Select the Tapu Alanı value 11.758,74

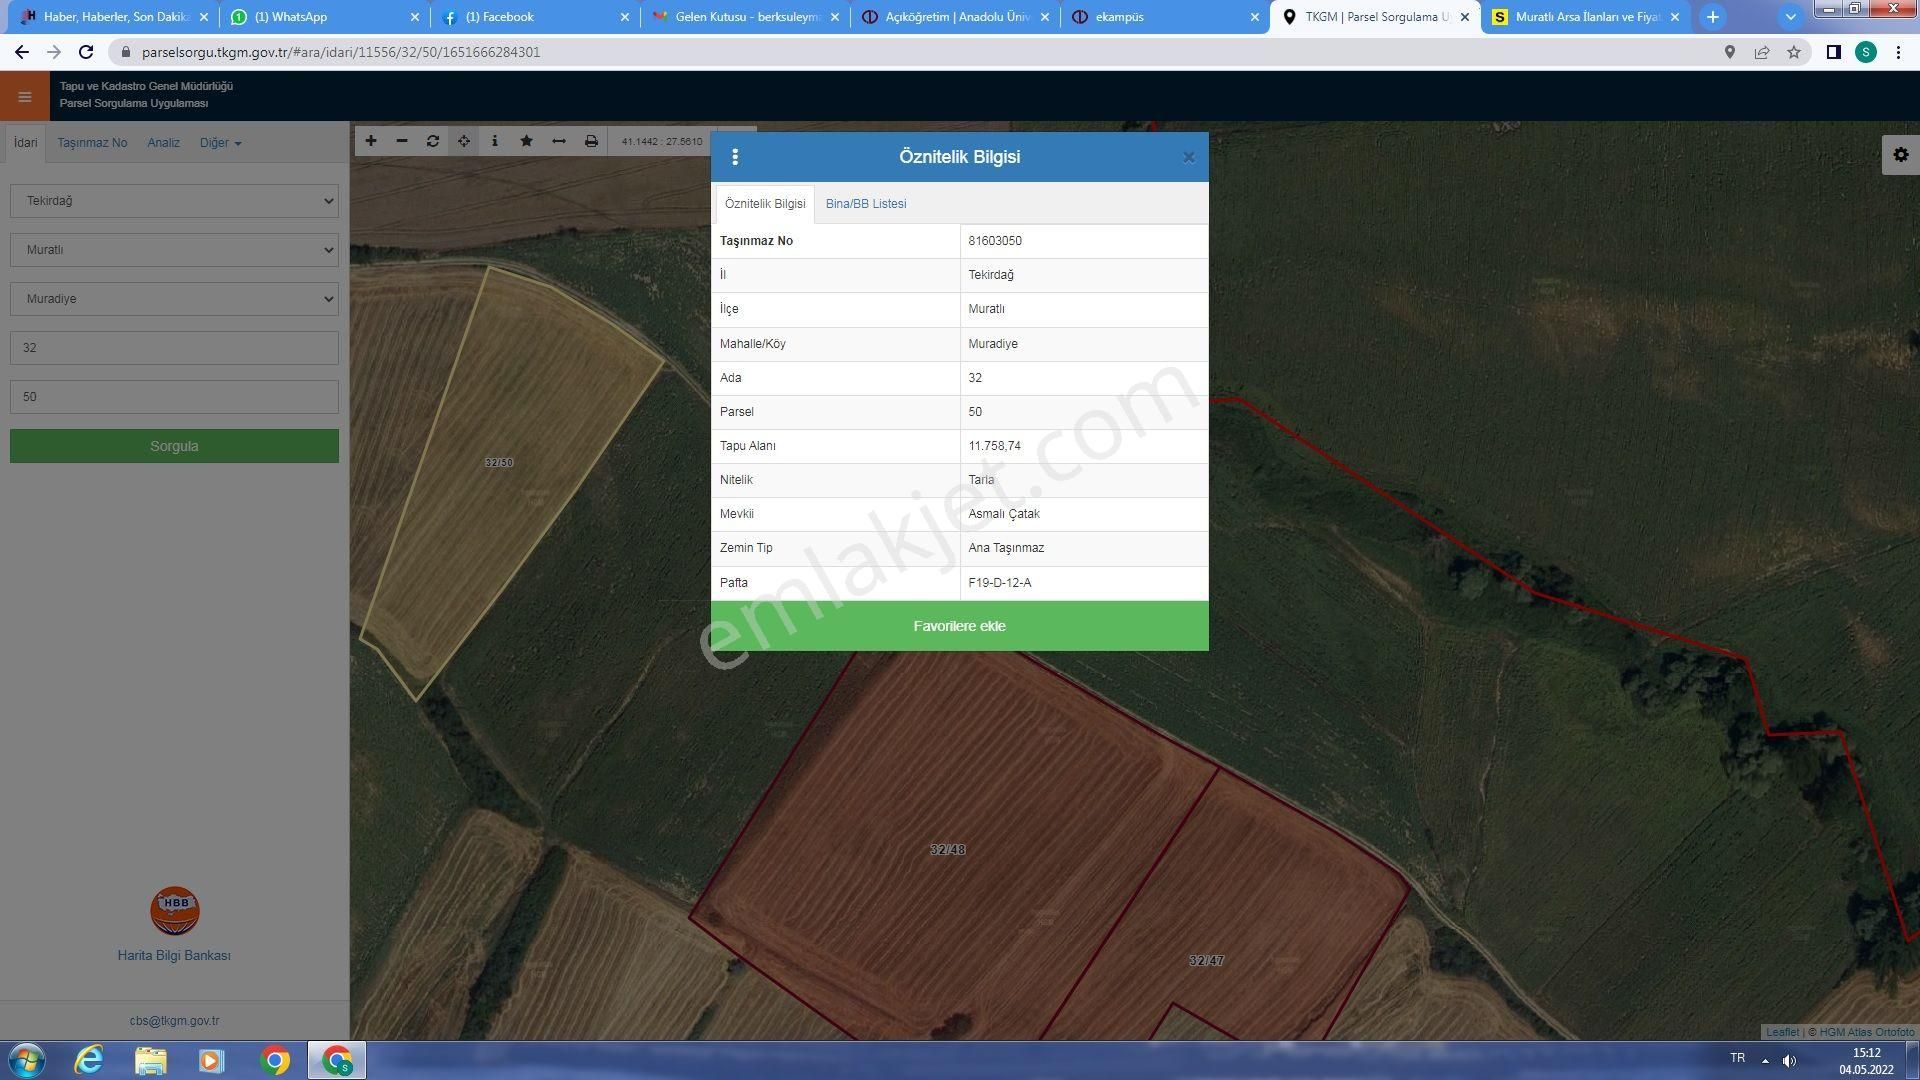[994, 446]
